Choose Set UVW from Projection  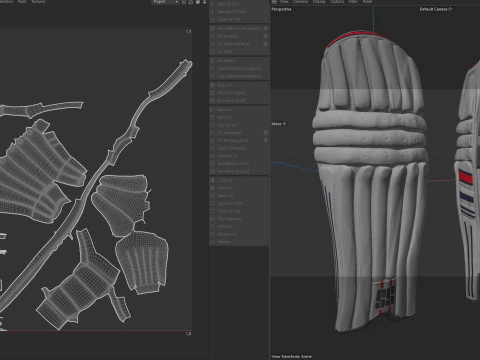pyautogui.click(x=239, y=28)
